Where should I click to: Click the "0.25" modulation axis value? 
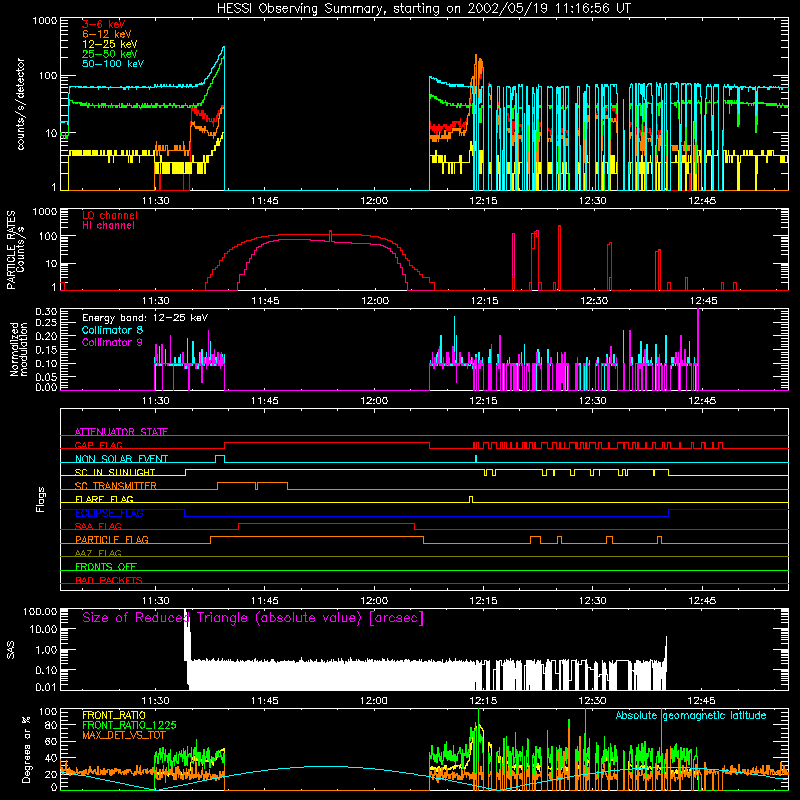pos(46,323)
